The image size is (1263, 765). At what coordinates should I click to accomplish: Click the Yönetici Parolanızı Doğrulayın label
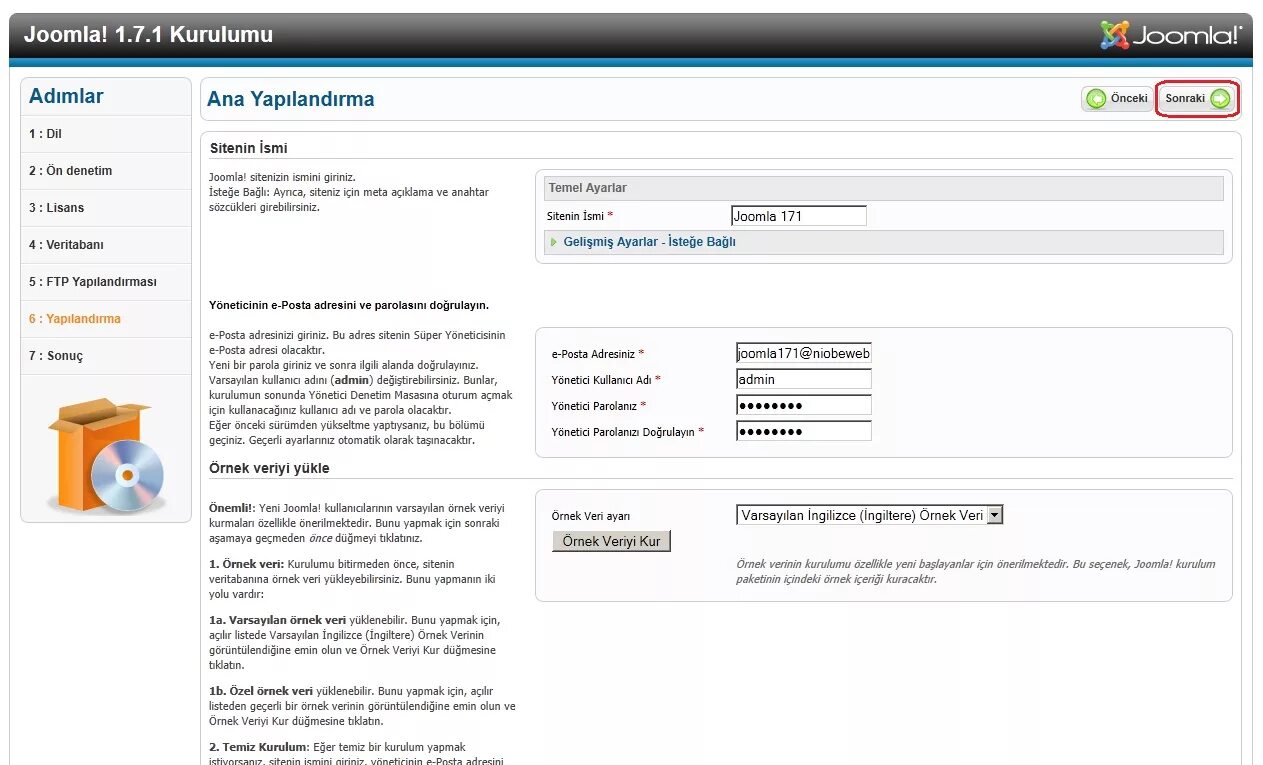628,432
